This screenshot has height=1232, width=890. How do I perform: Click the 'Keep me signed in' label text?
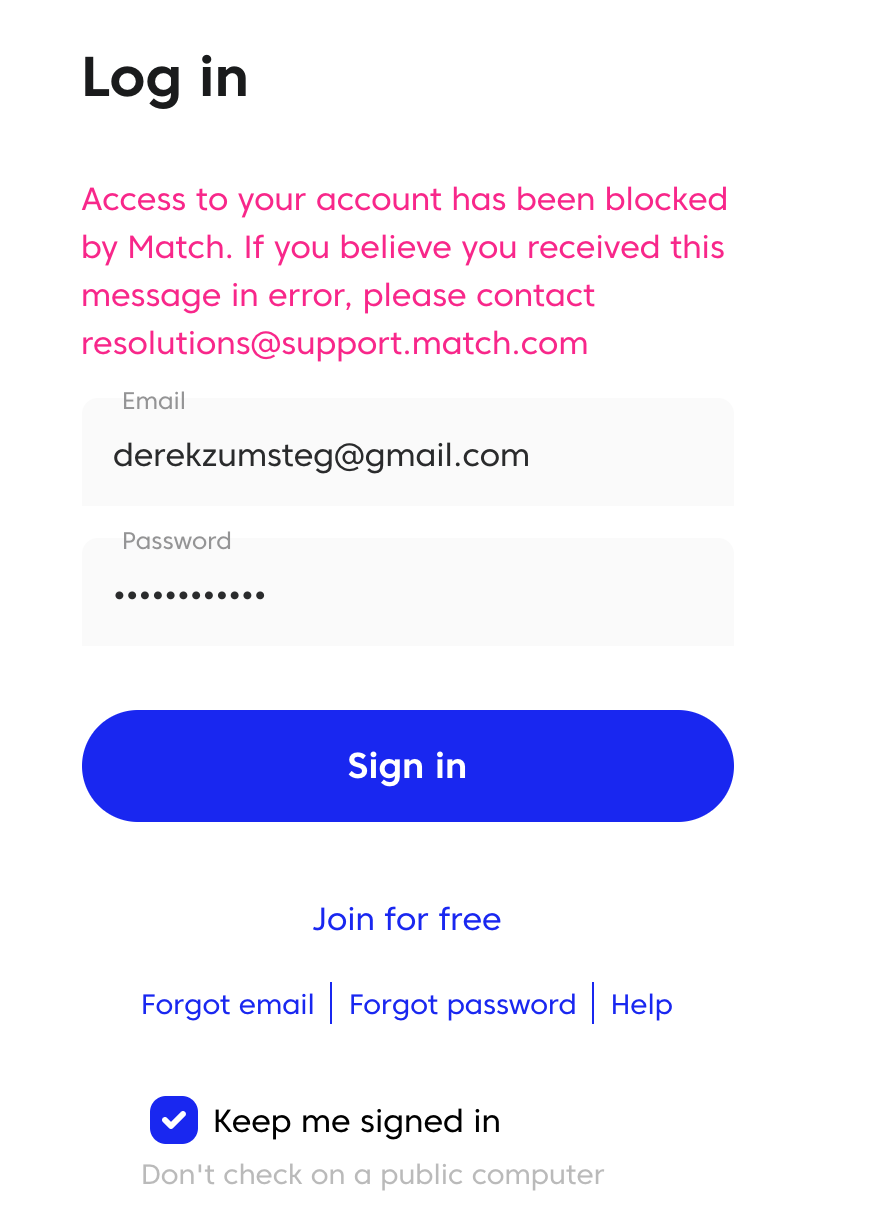(x=357, y=1121)
